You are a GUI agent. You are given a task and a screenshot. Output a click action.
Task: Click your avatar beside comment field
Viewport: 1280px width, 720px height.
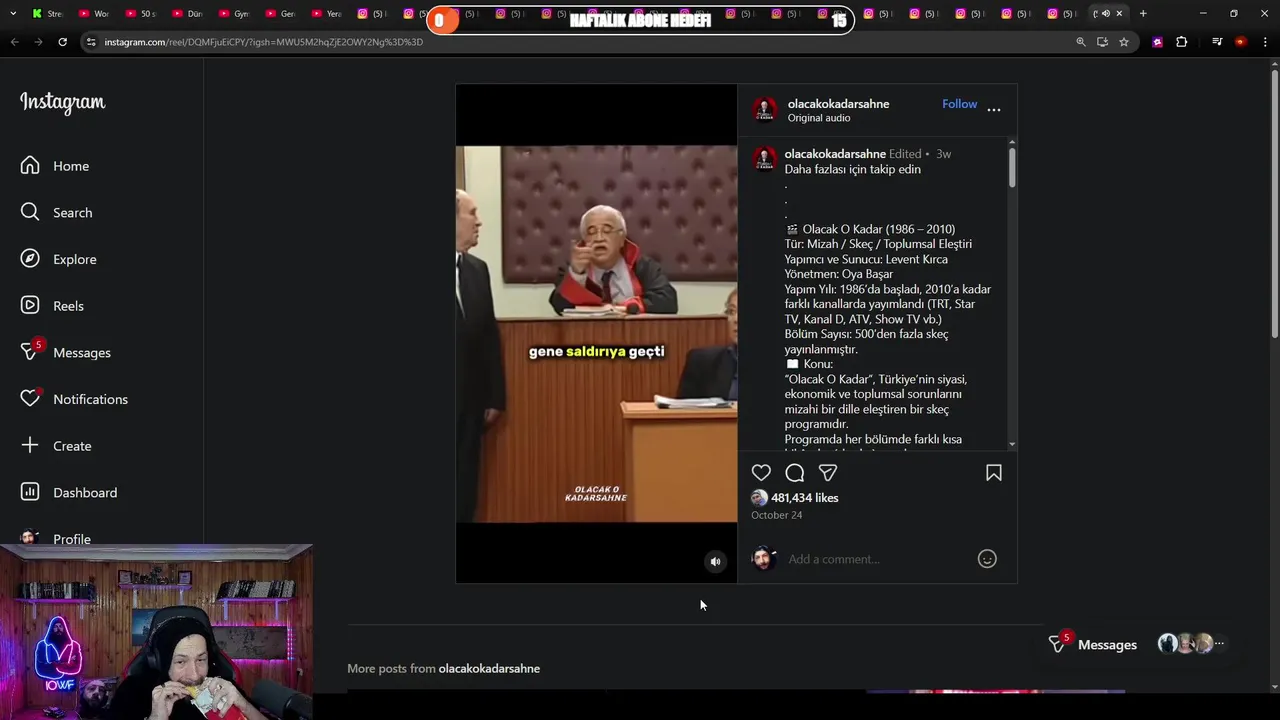[764, 559]
